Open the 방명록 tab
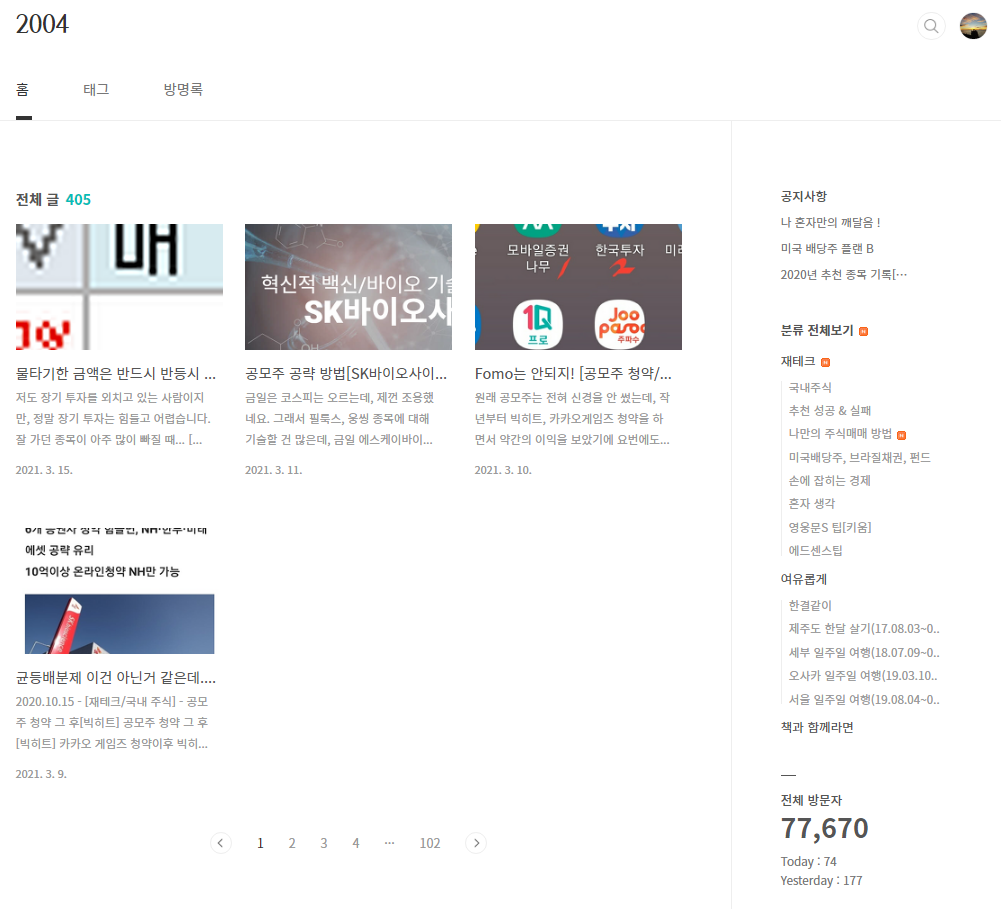Viewport: 1001px width, 909px height. click(183, 89)
